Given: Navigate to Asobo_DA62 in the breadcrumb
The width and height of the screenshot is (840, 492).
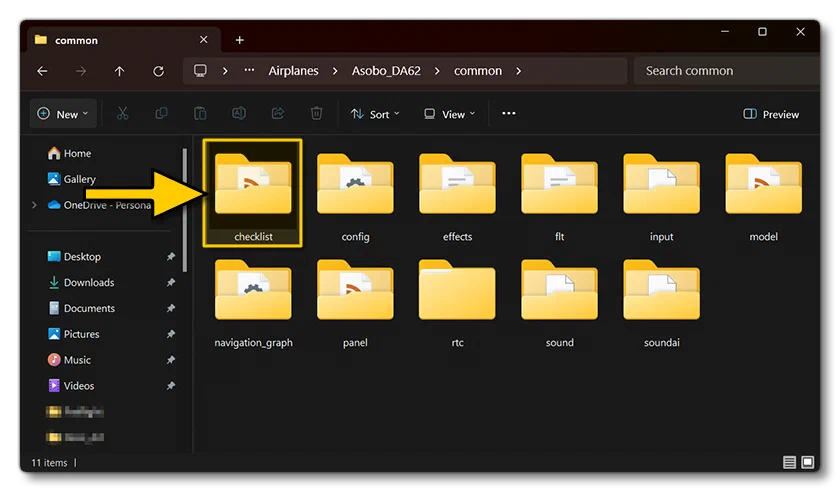Looking at the screenshot, I should (386, 71).
